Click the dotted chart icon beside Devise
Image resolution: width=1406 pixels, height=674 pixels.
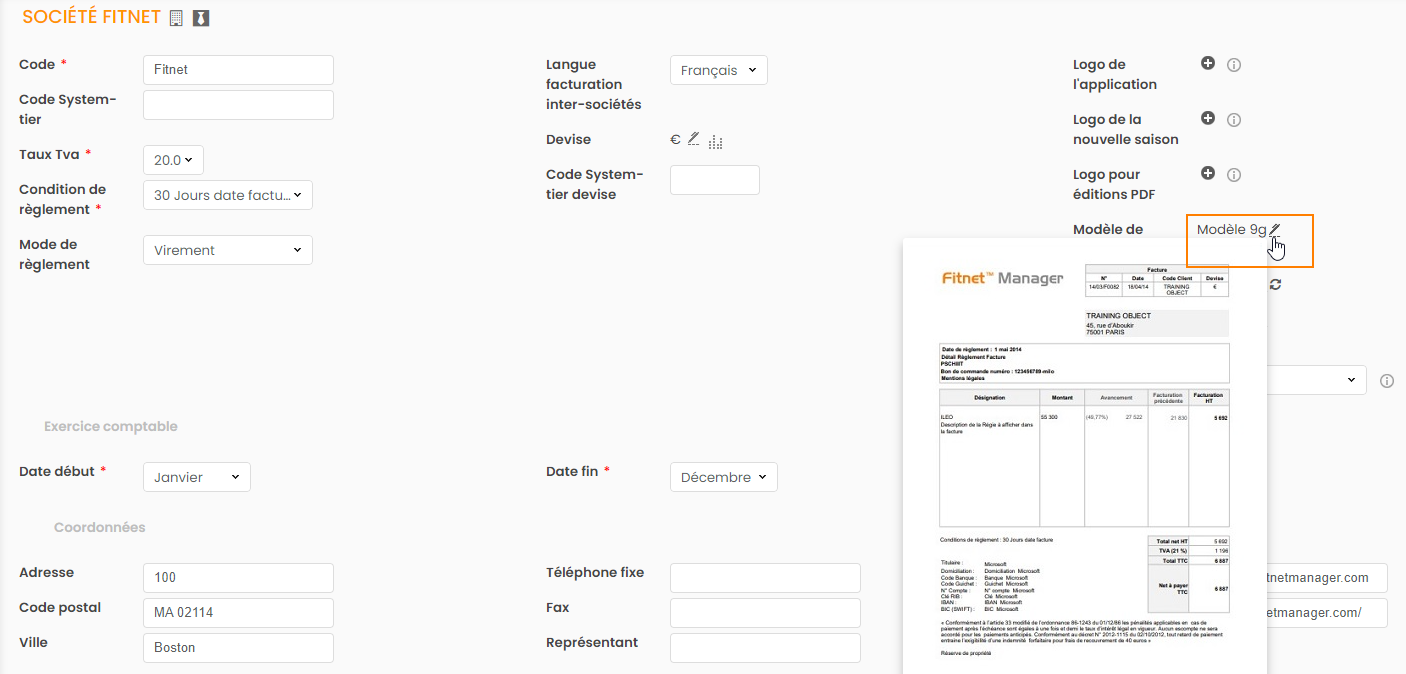tap(715, 142)
